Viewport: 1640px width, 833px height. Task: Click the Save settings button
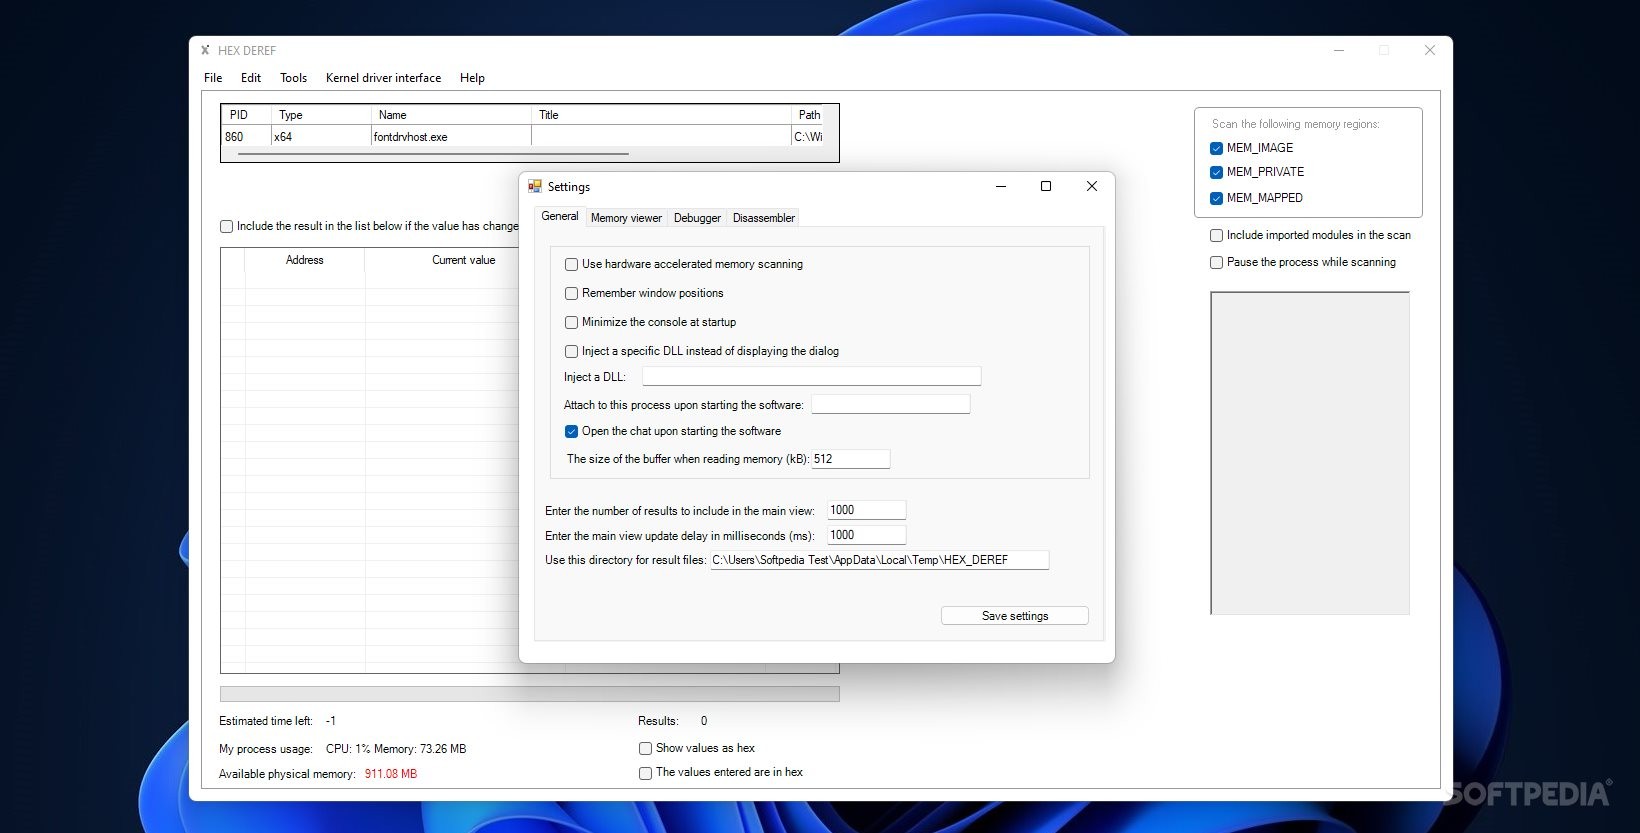pos(1015,616)
